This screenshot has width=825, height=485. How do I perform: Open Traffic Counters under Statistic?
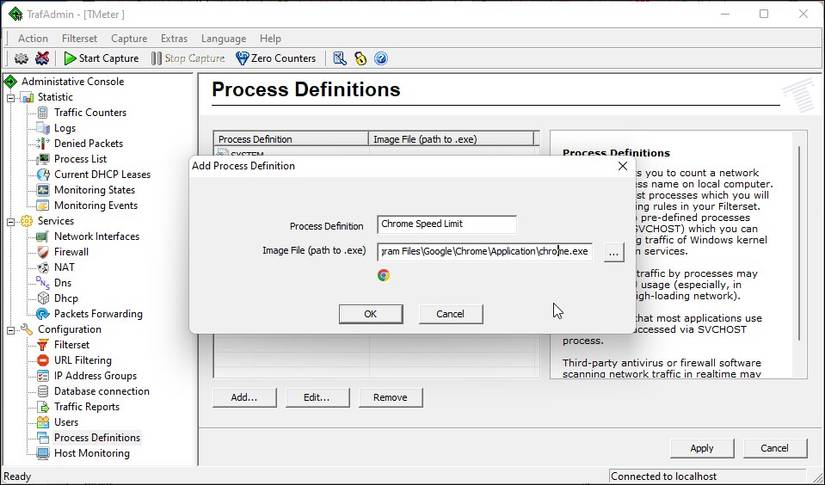click(x=90, y=112)
